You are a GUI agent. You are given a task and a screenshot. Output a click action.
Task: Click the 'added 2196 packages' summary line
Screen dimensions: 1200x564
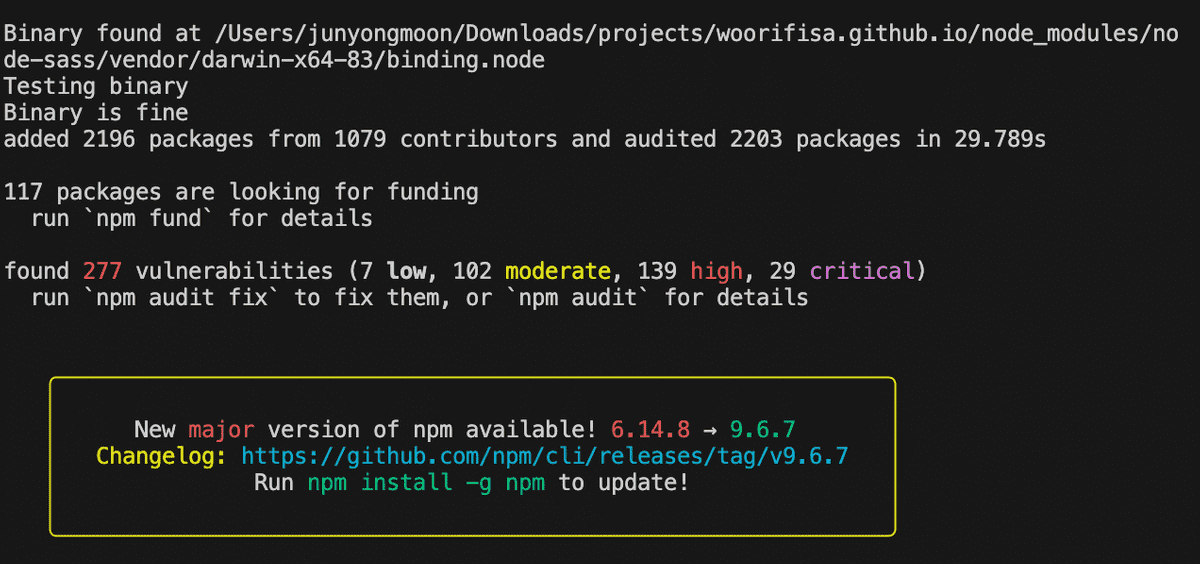(x=525, y=139)
